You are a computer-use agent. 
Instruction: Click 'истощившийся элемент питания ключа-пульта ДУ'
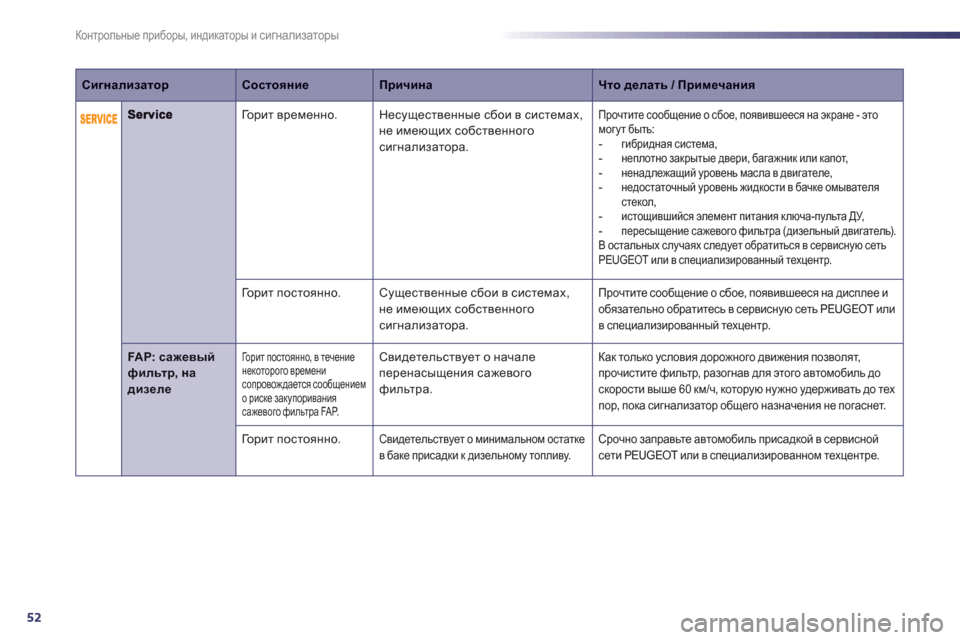(743, 217)
